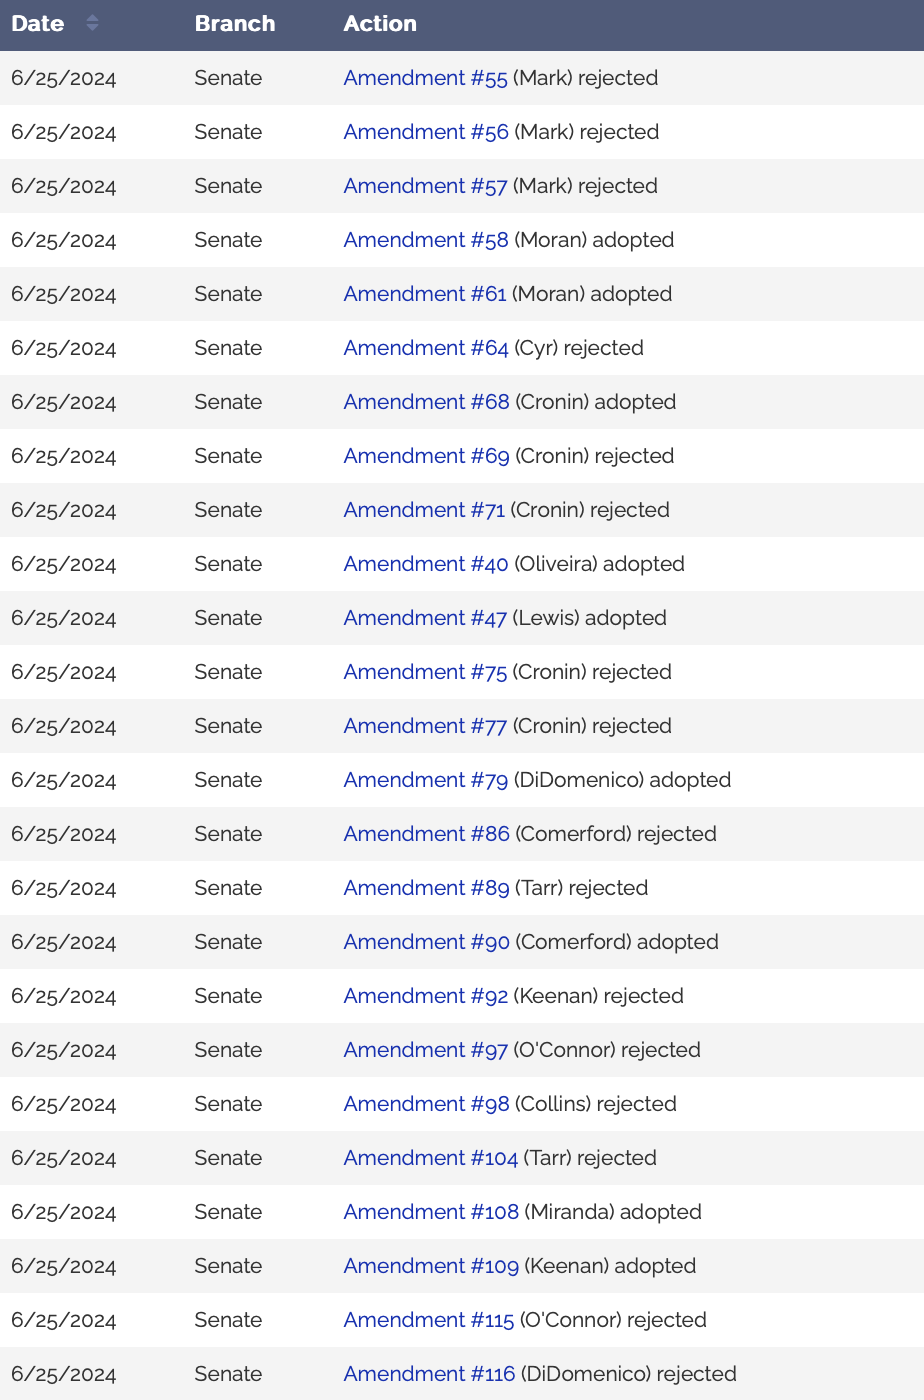This screenshot has height=1400, width=924.
Task: Open Amendment #55 link
Action: click(425, 78)
